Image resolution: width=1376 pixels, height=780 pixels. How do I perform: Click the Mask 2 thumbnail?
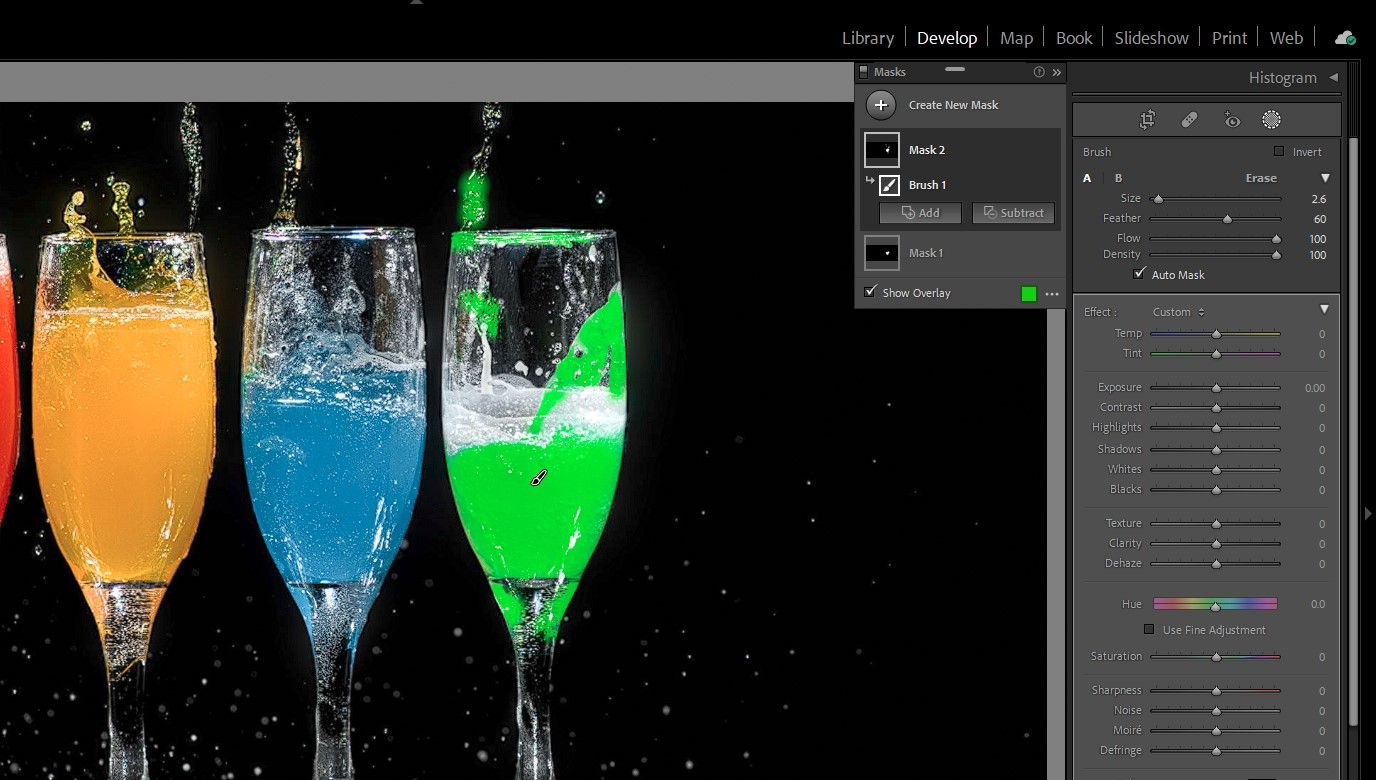point(882,150)
